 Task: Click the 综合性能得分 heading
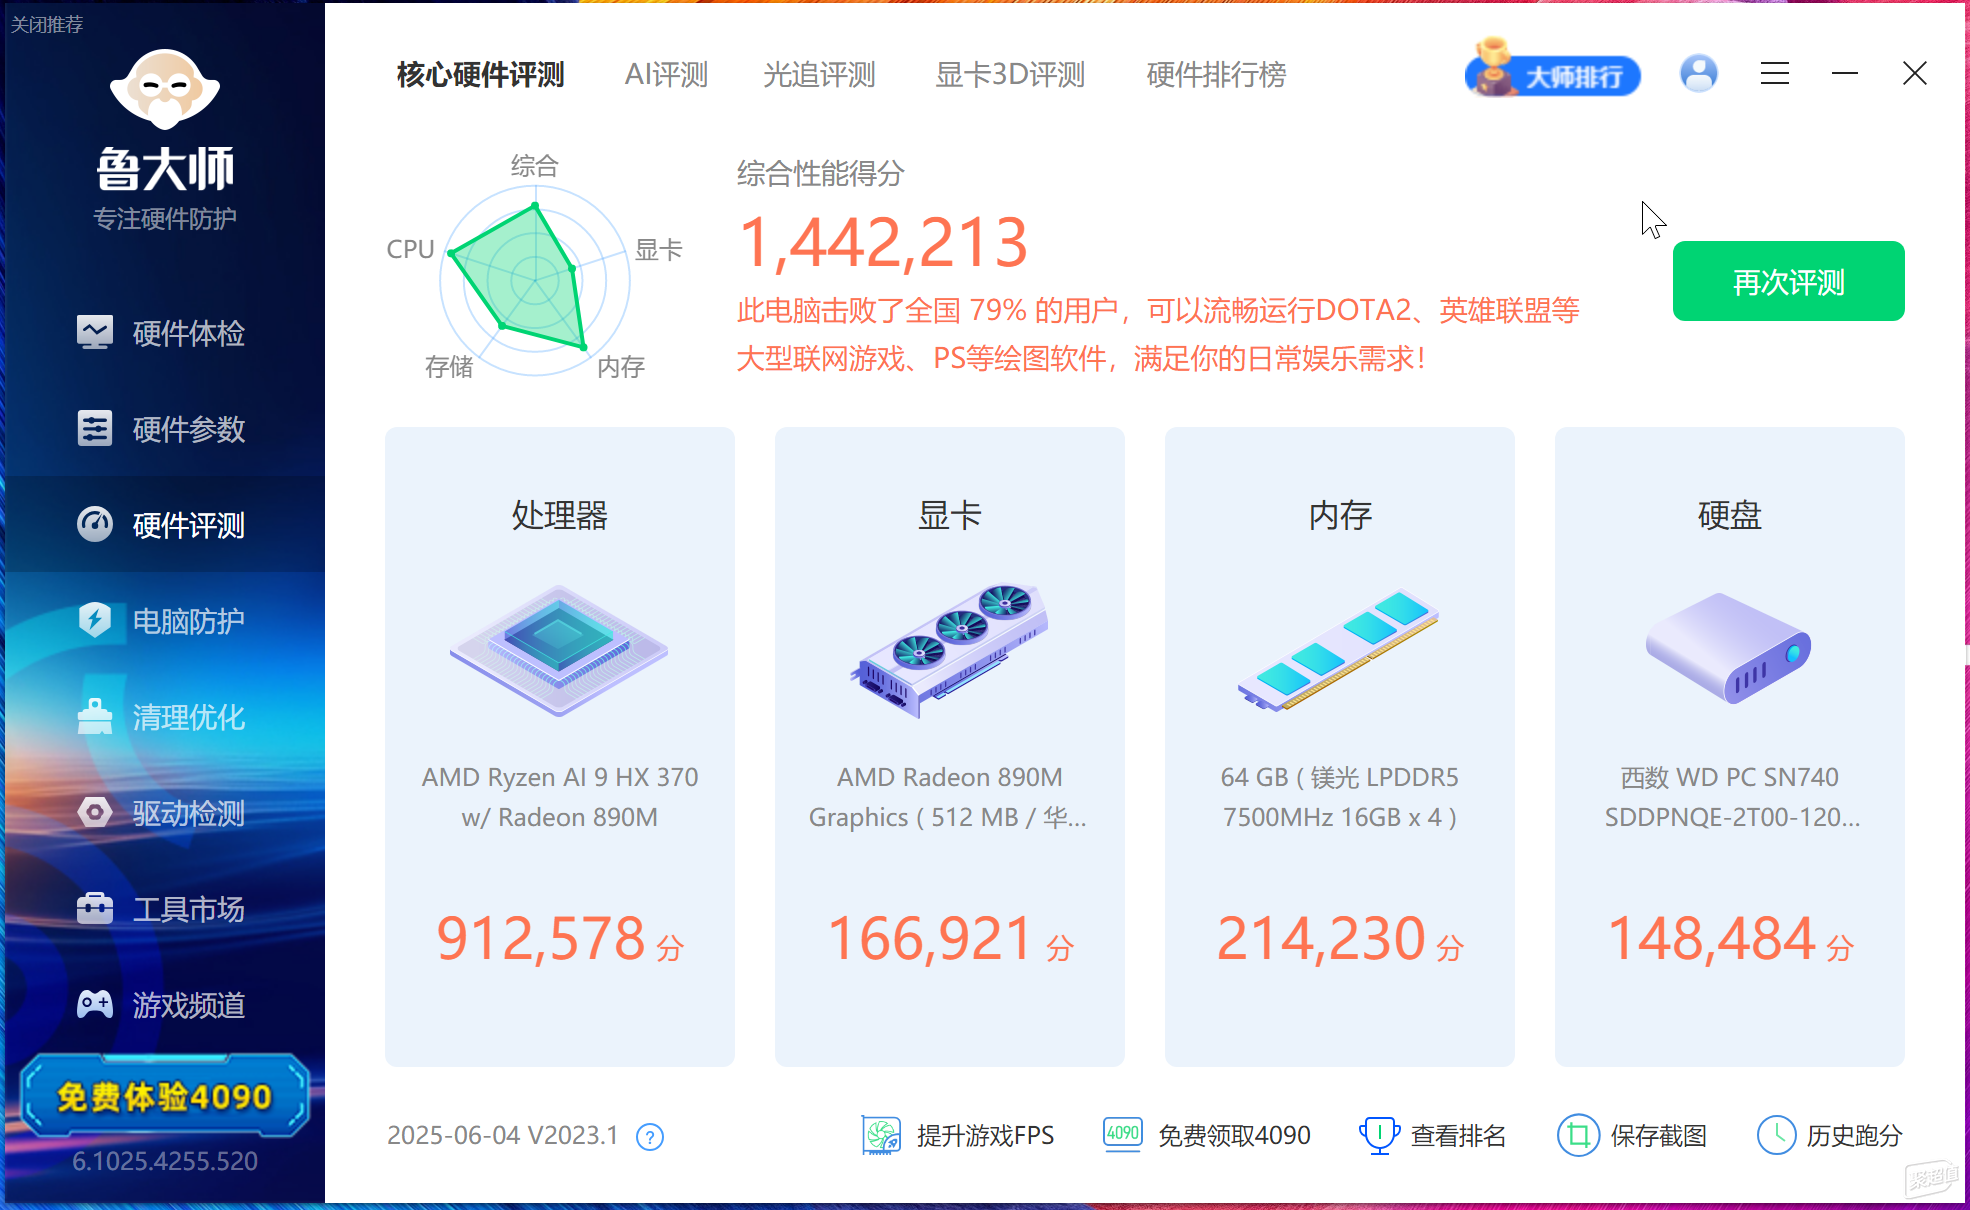(820, 174)
